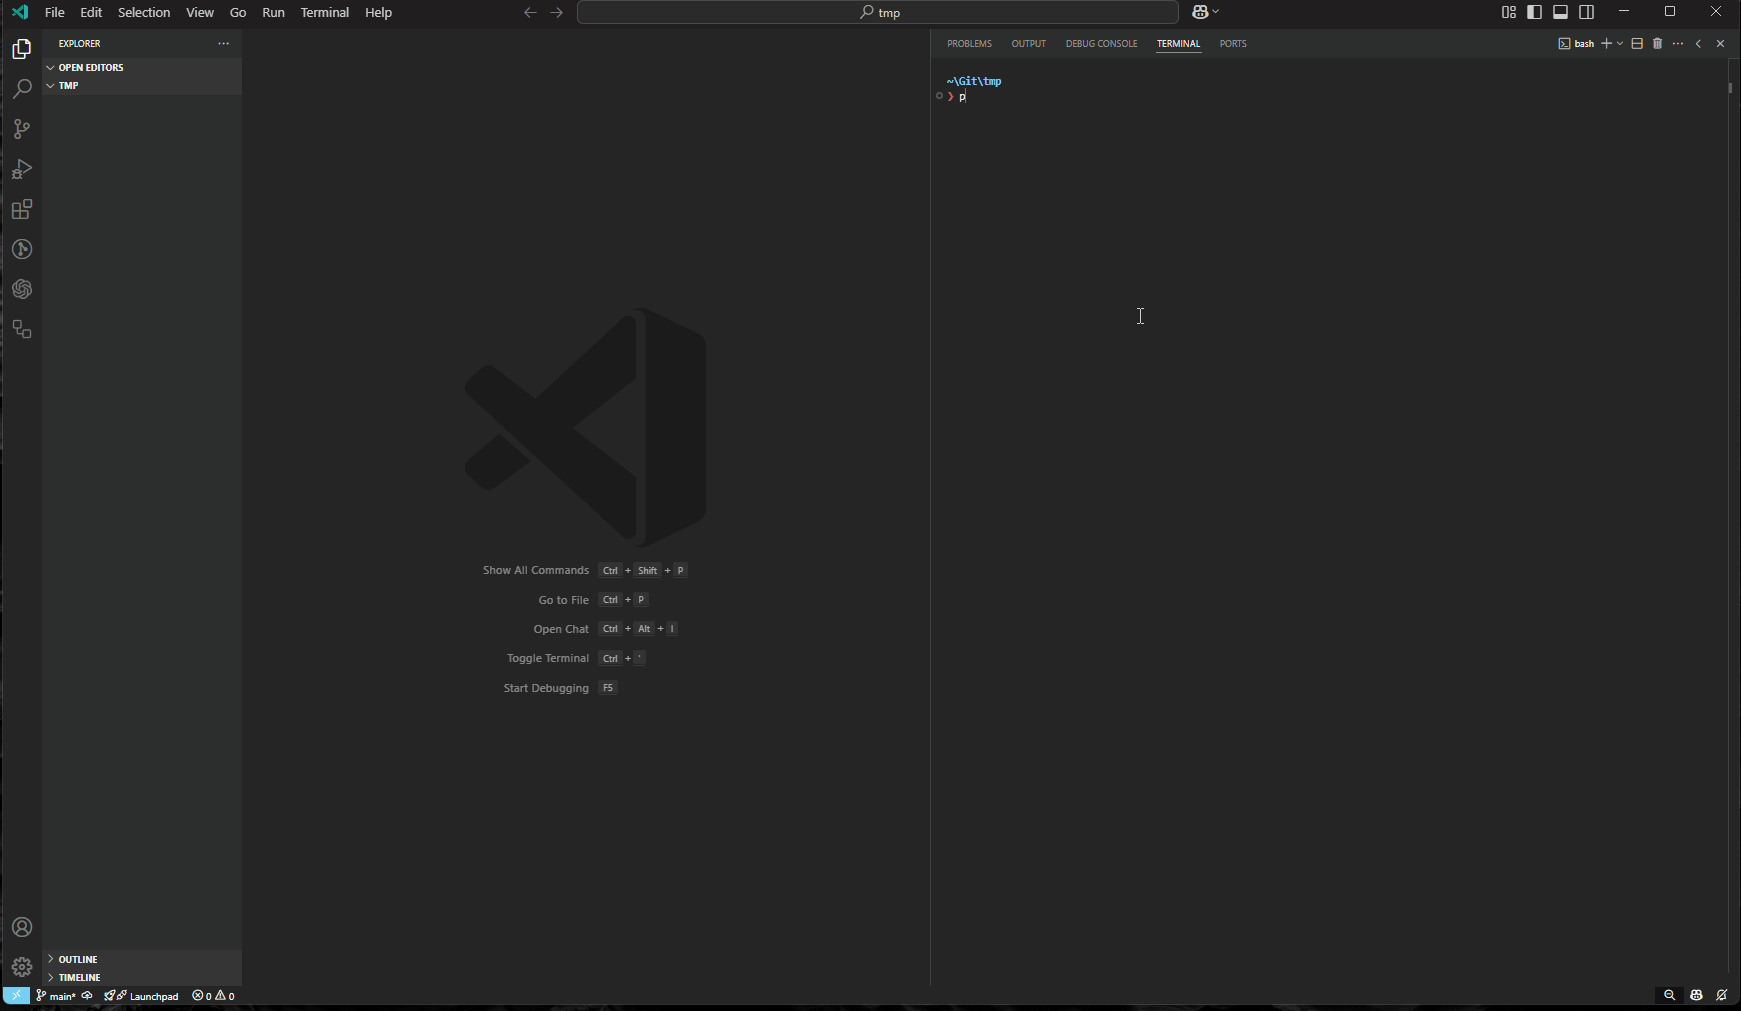Image resolution: width=1741 pixels, height=1011 pixels.
Task: Toggle the Primary Side Bar layout button
Action: click(x=1534, y=12)
